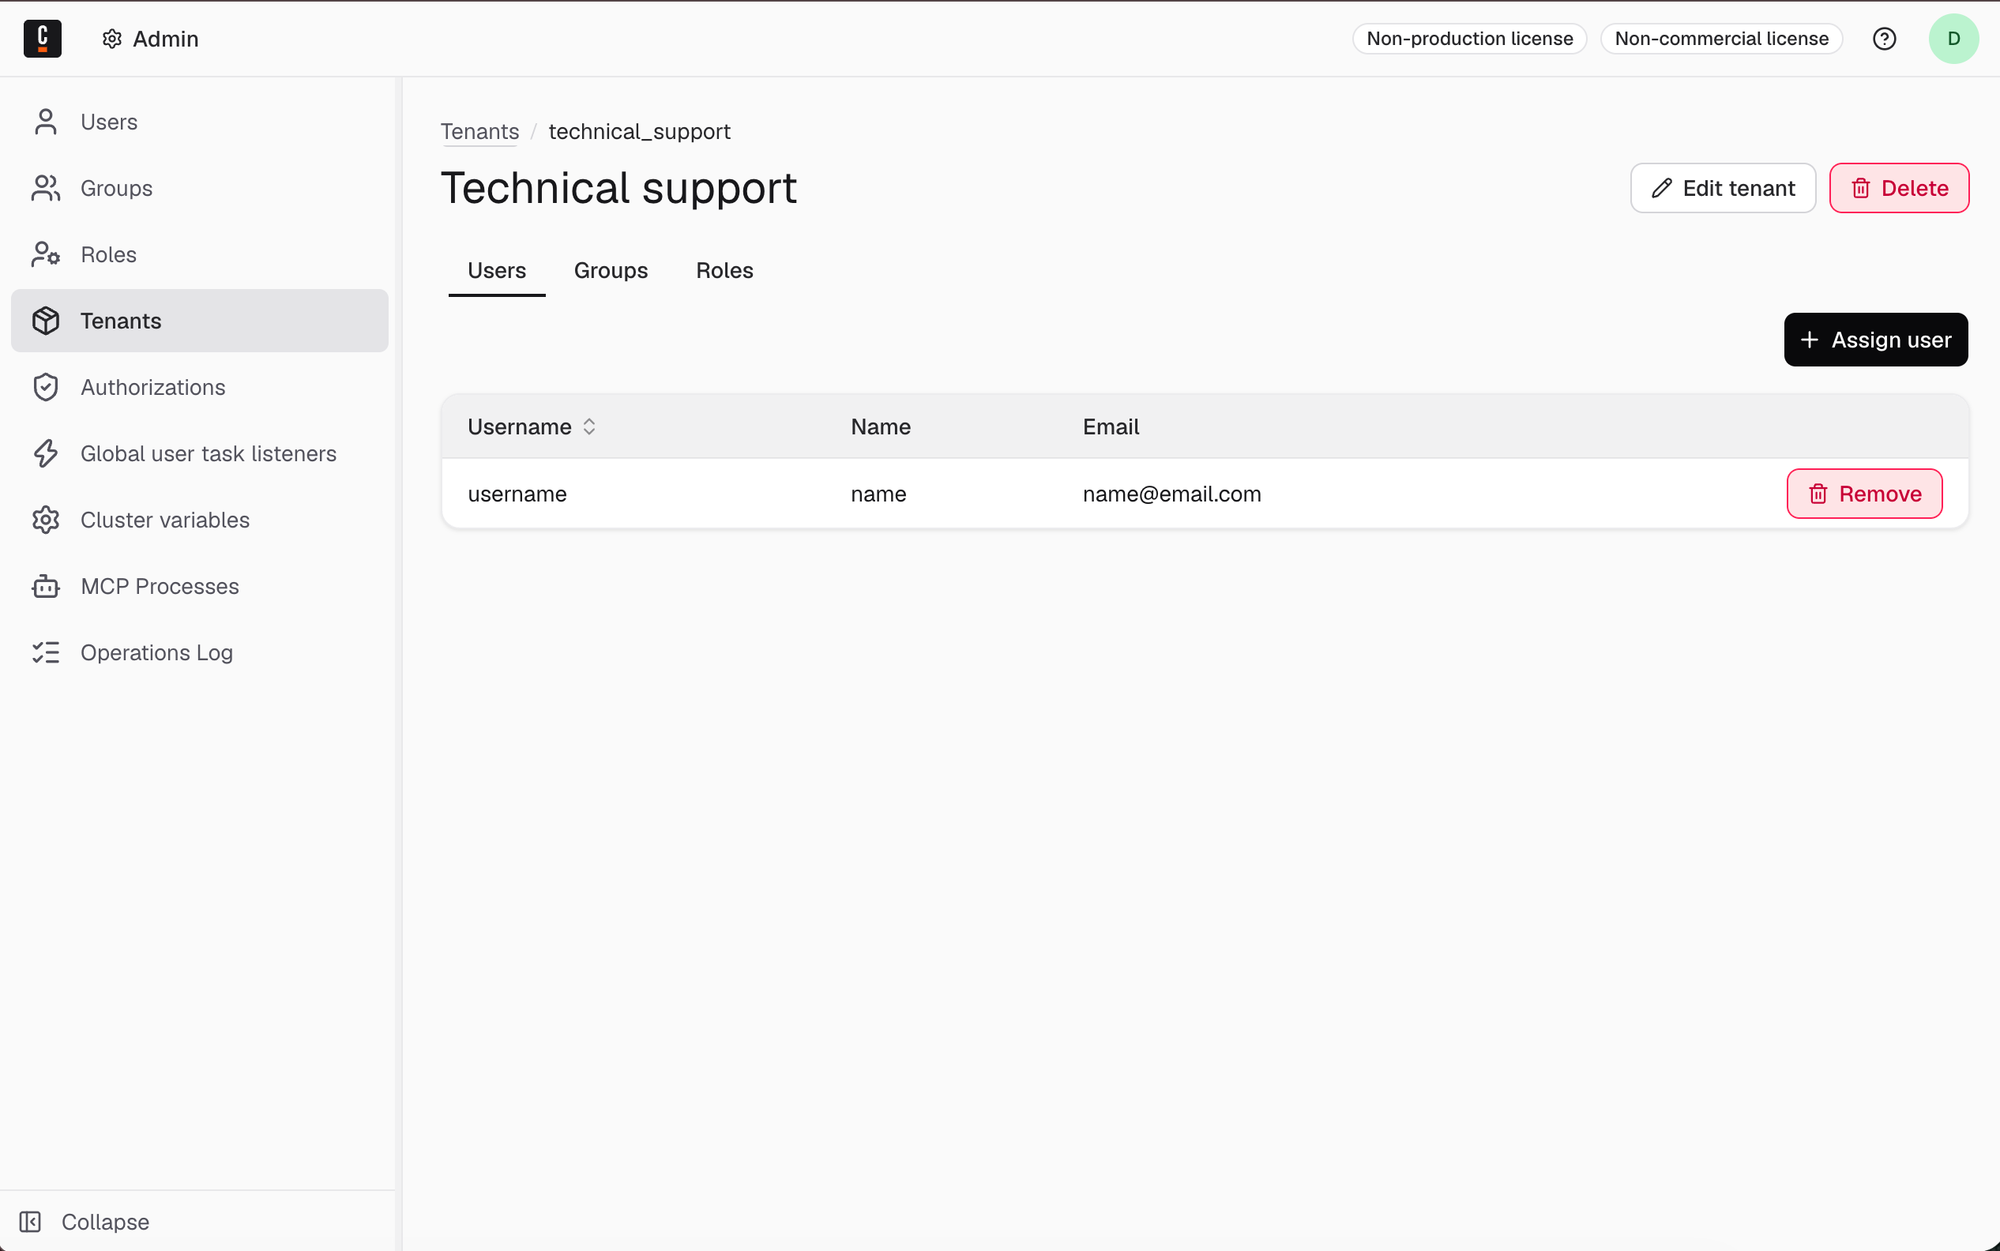
Task: Click the Collapse label in sidebar footer
Action: [x=105, y=1222]
